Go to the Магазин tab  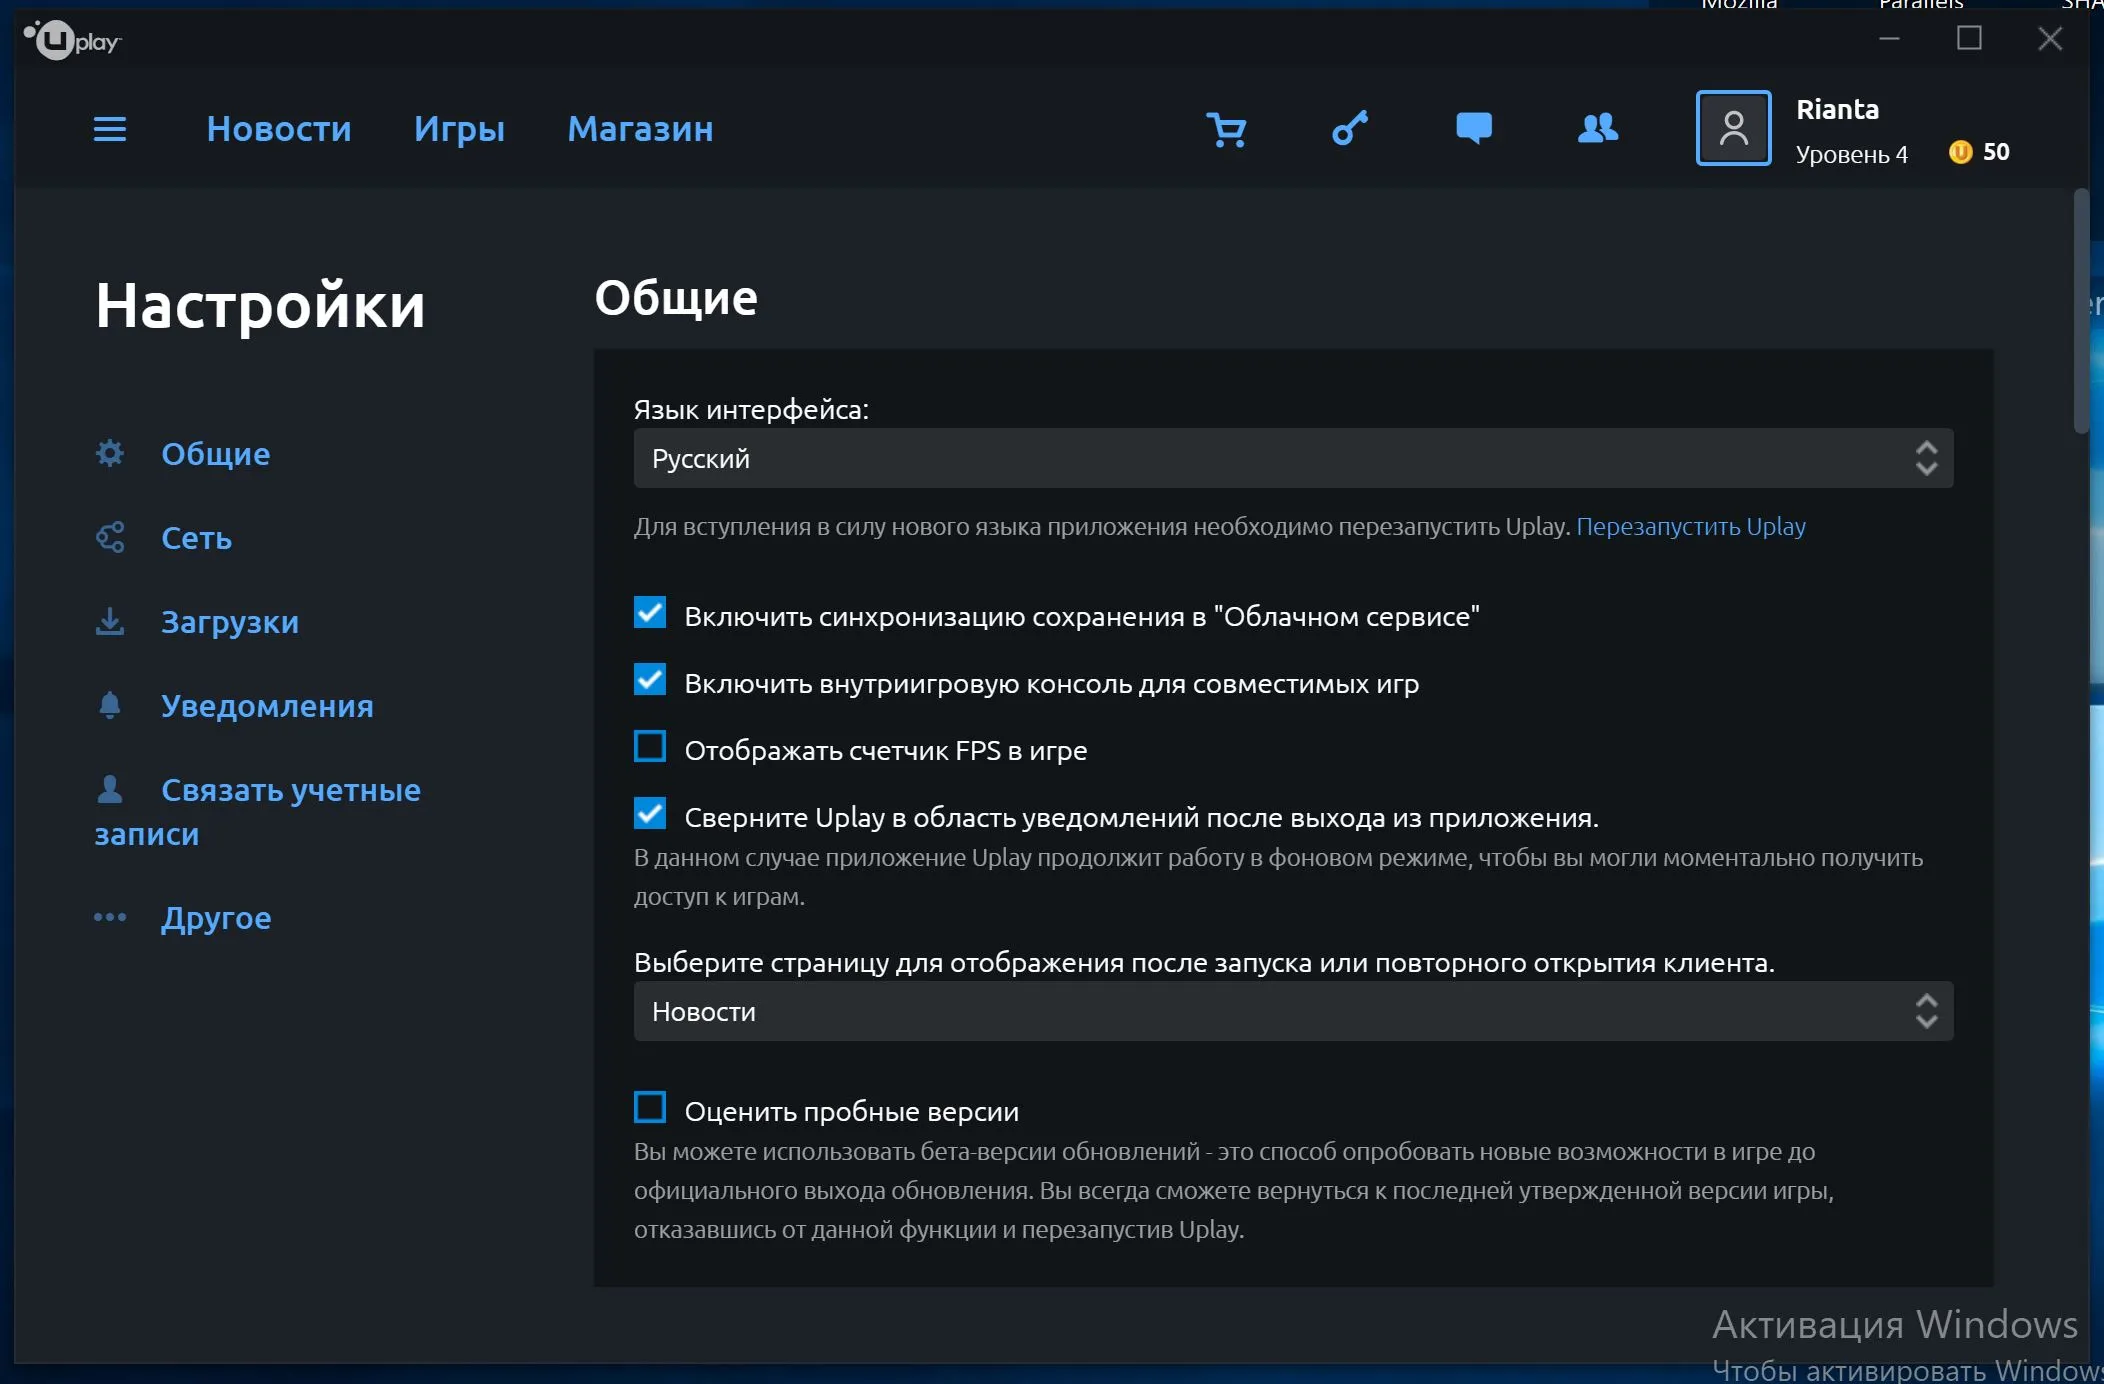pos(640,129)
